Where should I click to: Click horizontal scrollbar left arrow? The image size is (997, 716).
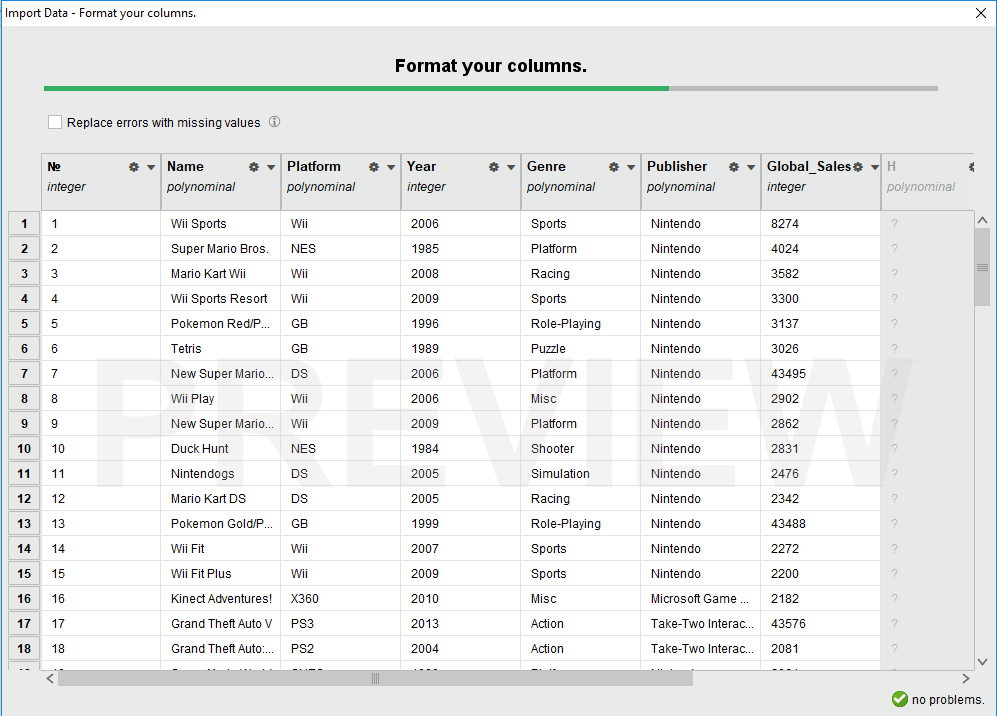(50, 678)
